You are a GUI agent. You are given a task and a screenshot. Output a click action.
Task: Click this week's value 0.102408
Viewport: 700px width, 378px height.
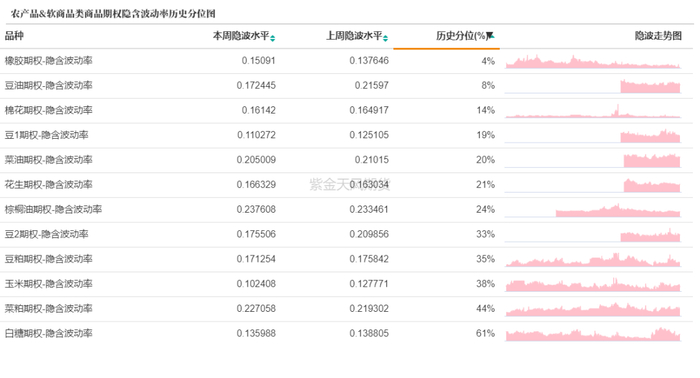pyautogui.click(x=256, y=283)
